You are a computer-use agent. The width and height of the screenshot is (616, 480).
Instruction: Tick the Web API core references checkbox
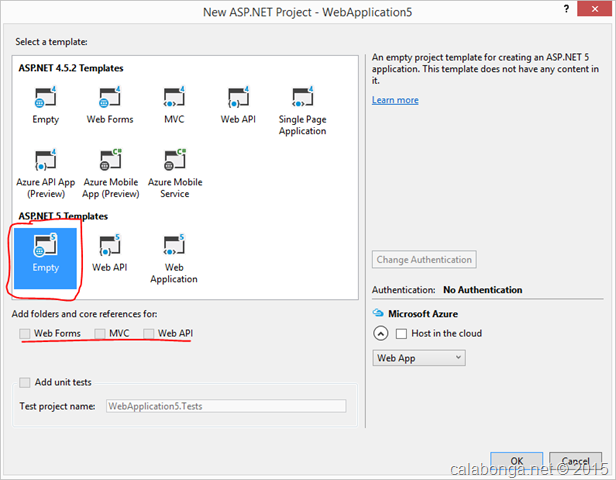point(148,333)
